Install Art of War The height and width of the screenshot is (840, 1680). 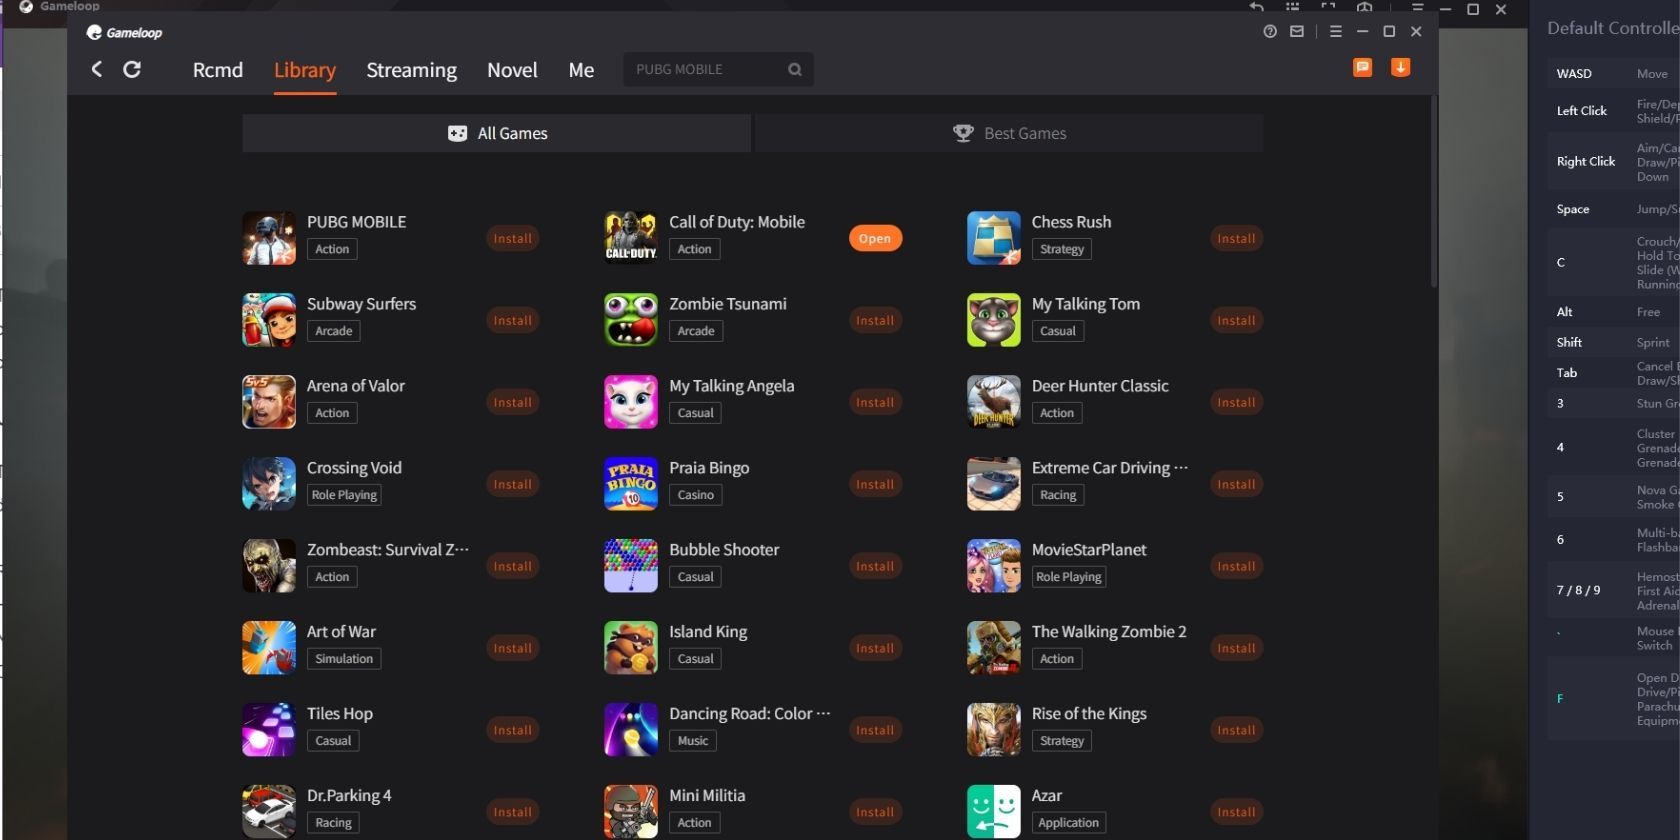coord(513,648)
